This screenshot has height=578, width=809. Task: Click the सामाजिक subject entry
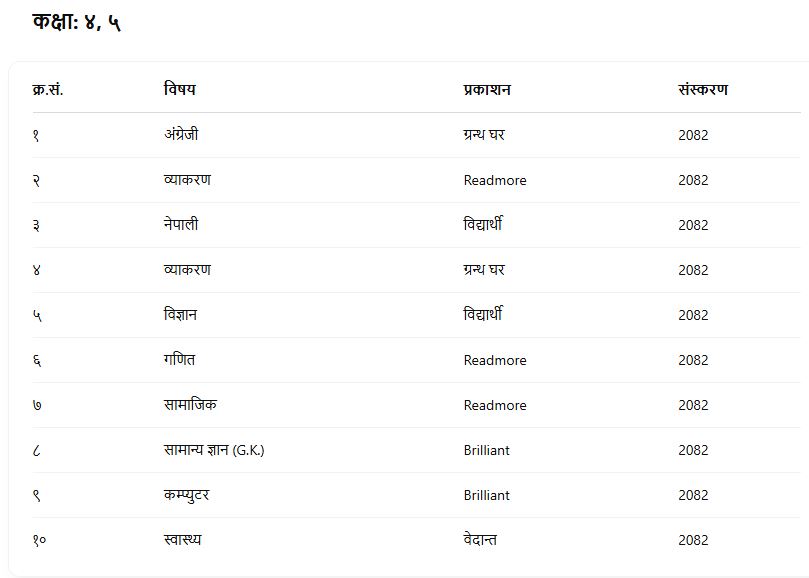tap(190, 405)
